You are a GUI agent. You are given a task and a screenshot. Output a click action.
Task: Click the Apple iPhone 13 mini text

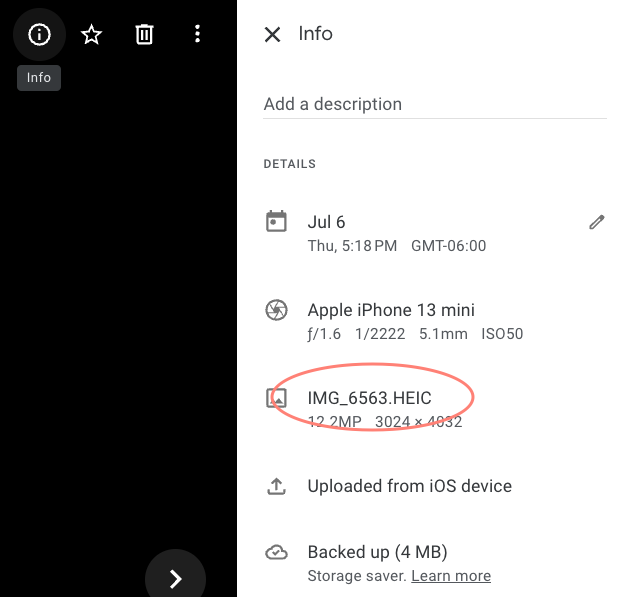coord(391,310)
